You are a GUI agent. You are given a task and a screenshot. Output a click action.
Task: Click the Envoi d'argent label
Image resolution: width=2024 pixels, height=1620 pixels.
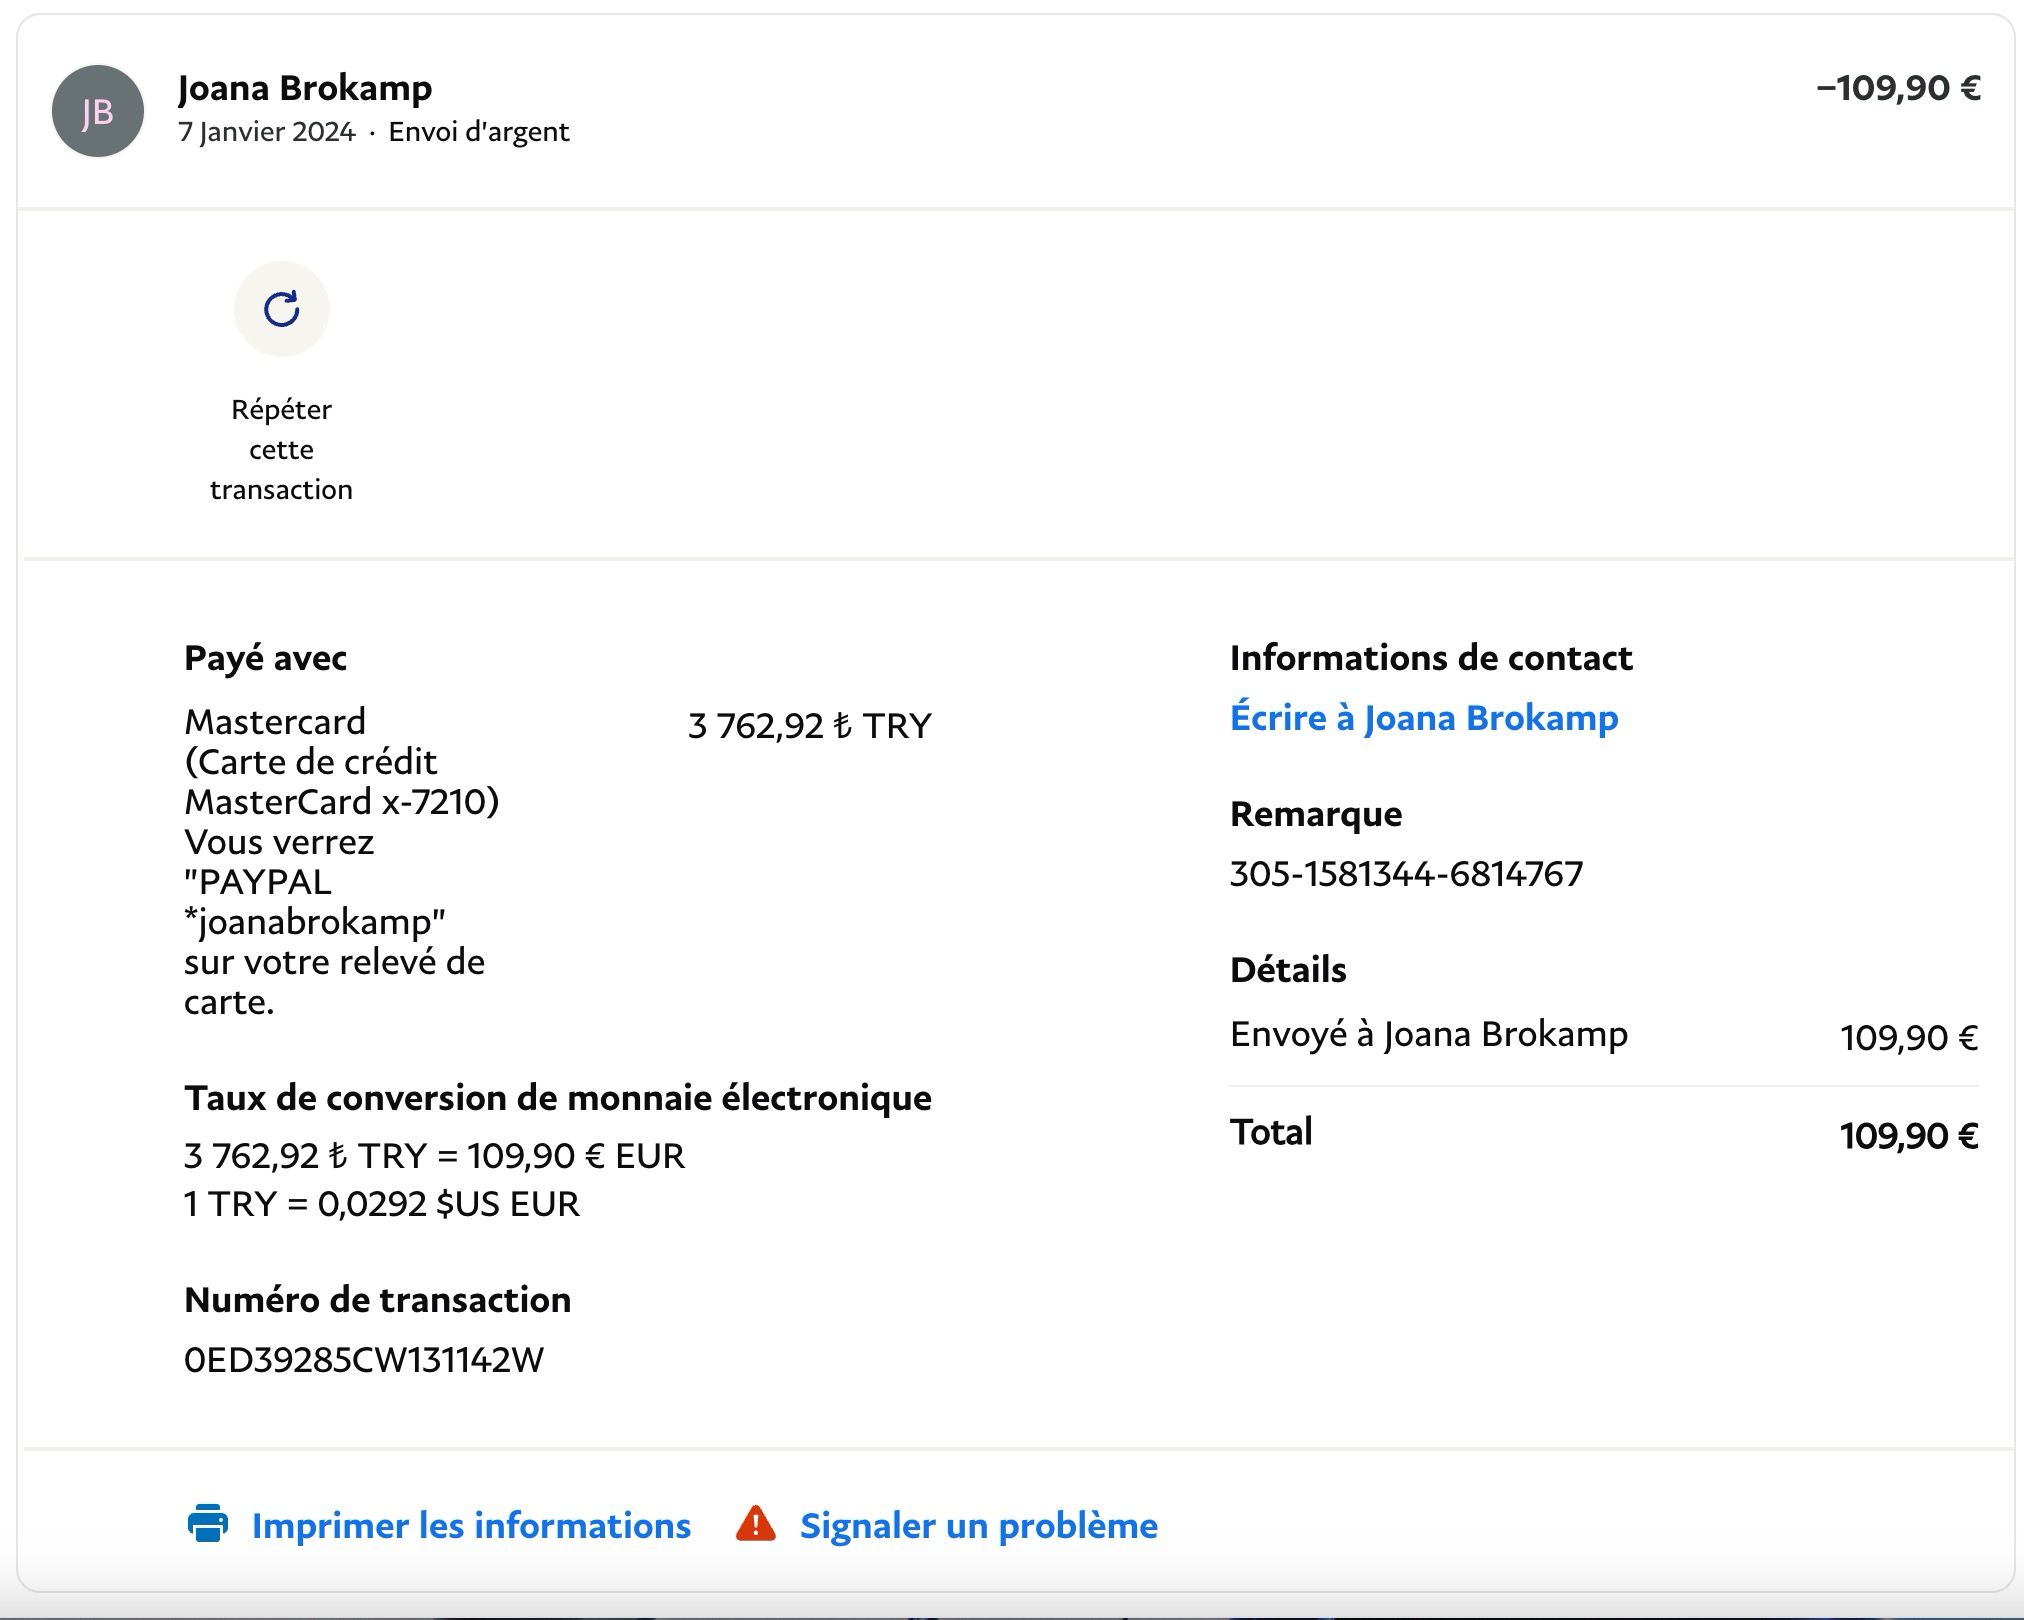point(478,132)
